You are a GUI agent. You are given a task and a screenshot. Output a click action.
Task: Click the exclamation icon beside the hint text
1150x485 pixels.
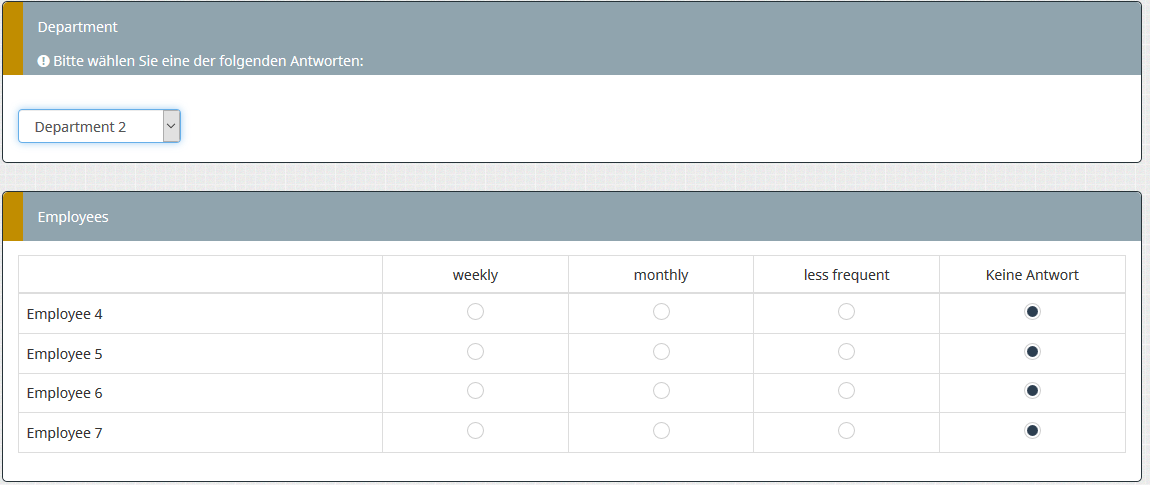[43, 61]
